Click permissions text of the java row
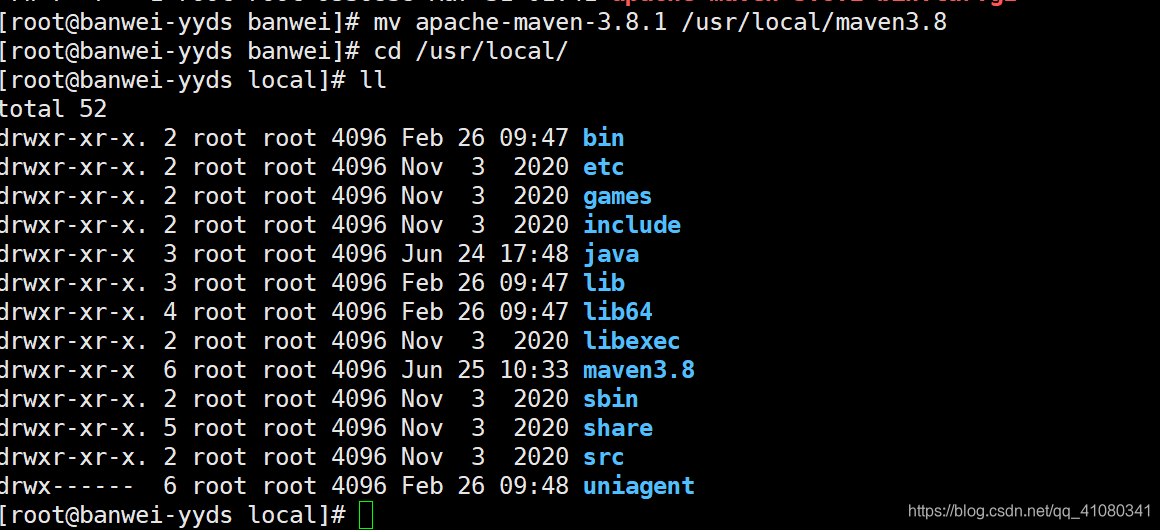 [67, 254]
